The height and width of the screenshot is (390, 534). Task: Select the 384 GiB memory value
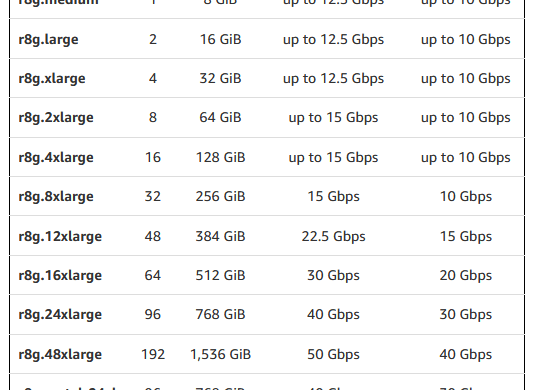(x=220, y=236)
